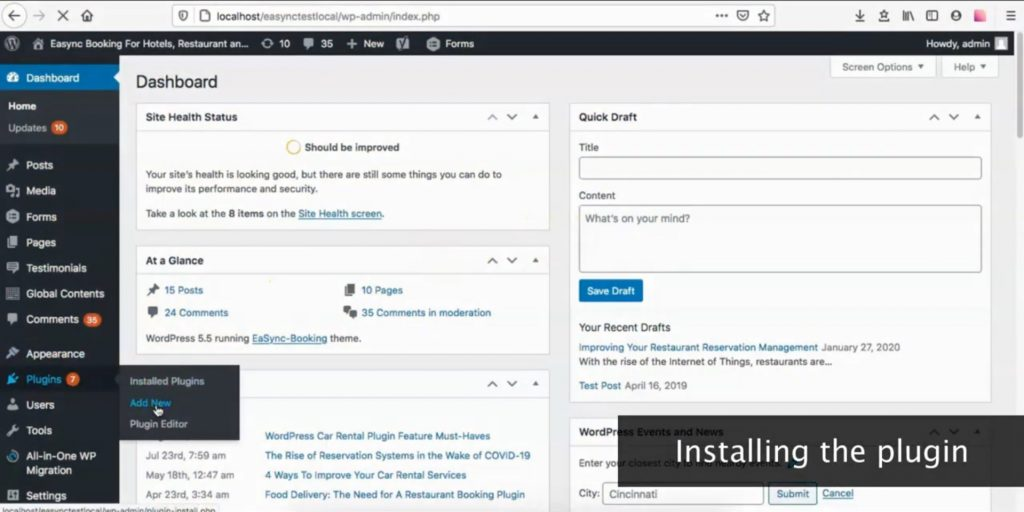Open Global Contents in the sidebar

click(65, 294)
